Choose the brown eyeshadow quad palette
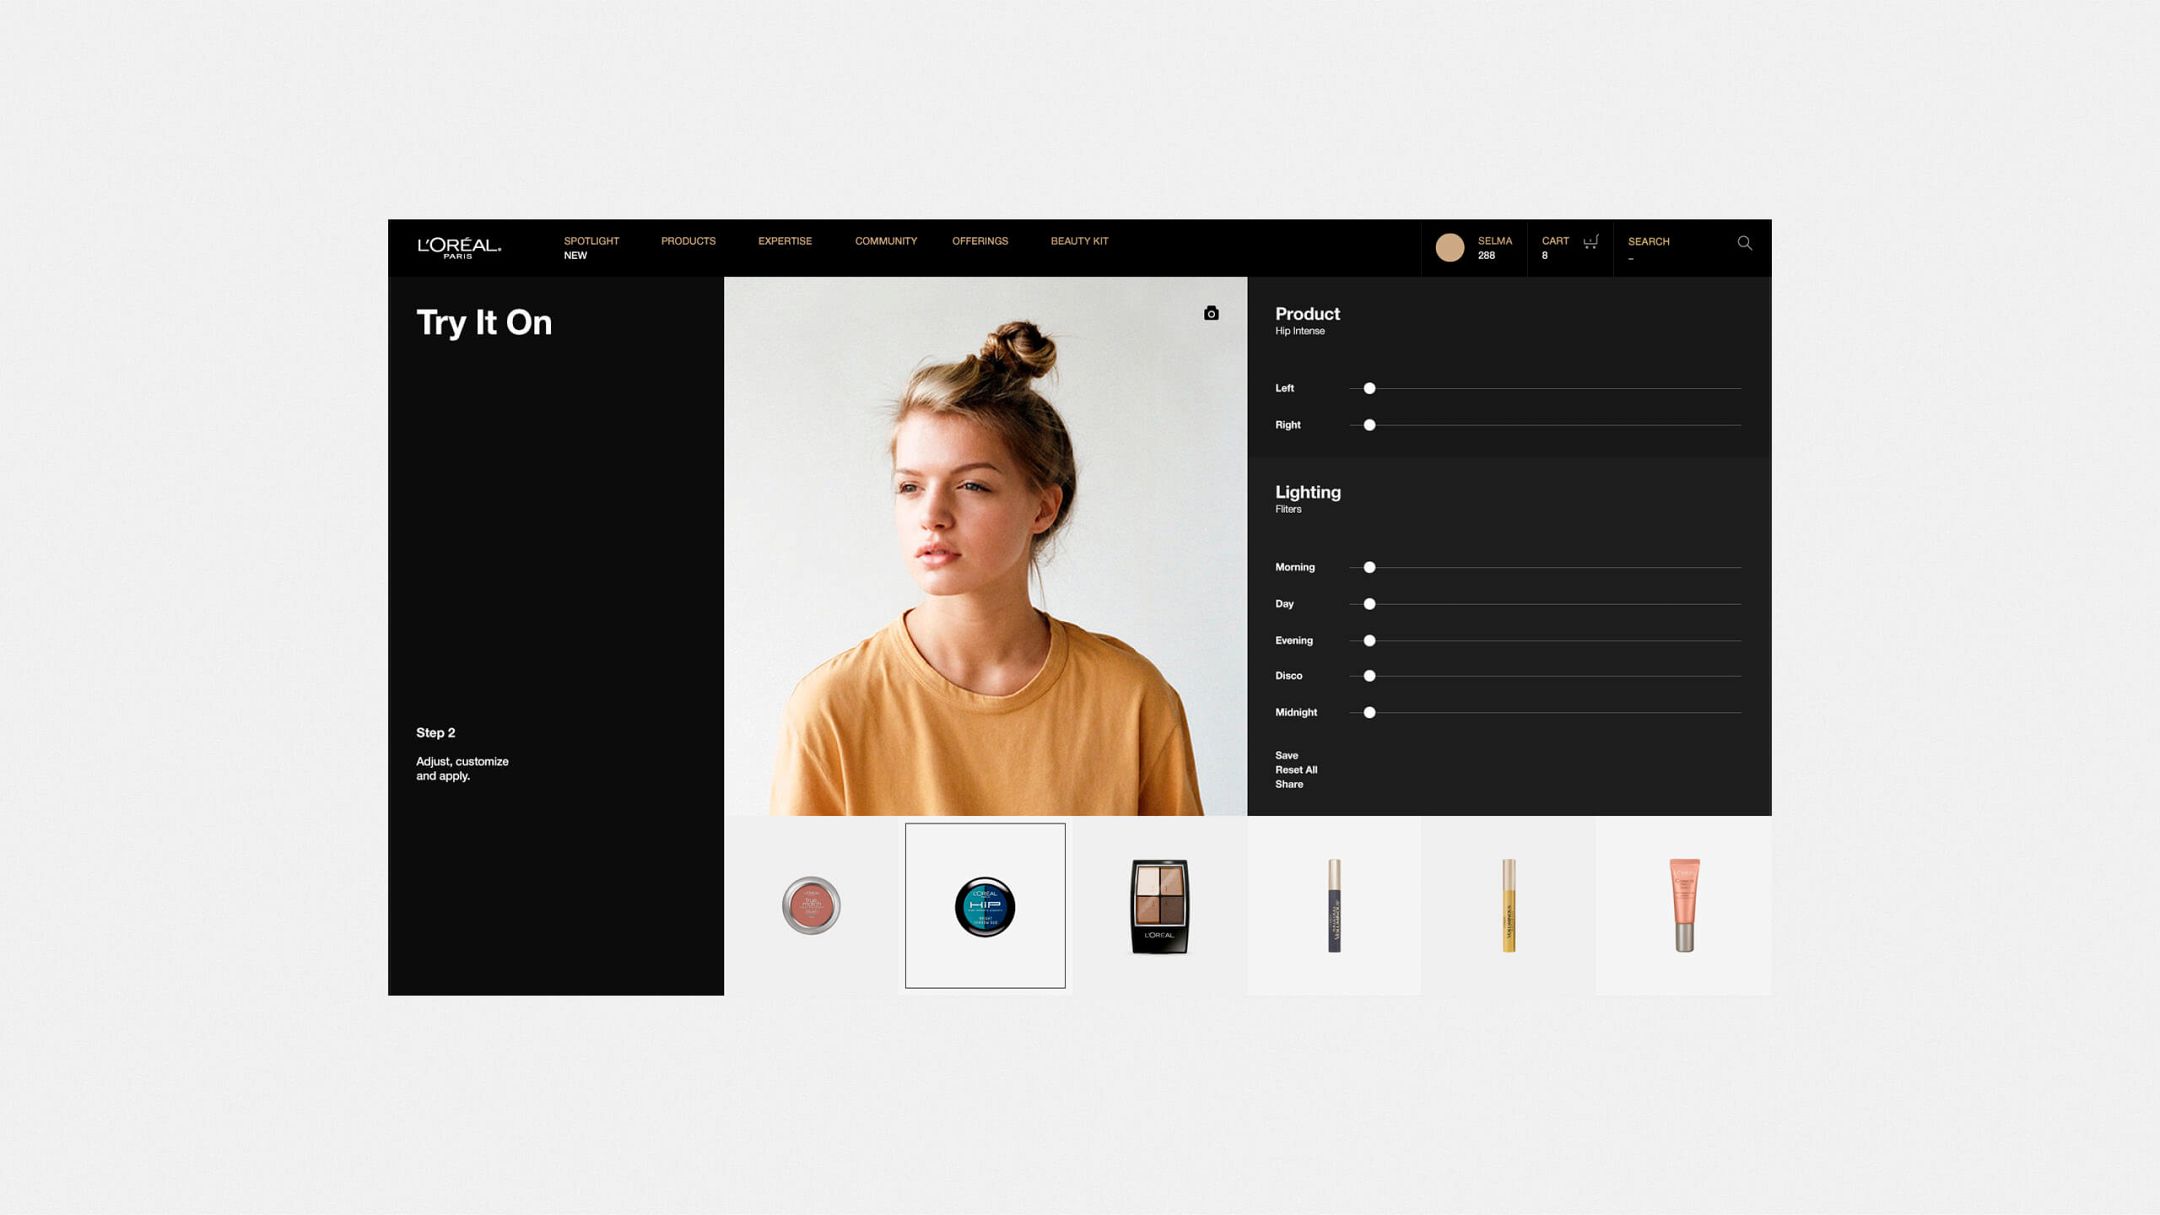Screen dimensions: 2160x1215 [1159, 906]
